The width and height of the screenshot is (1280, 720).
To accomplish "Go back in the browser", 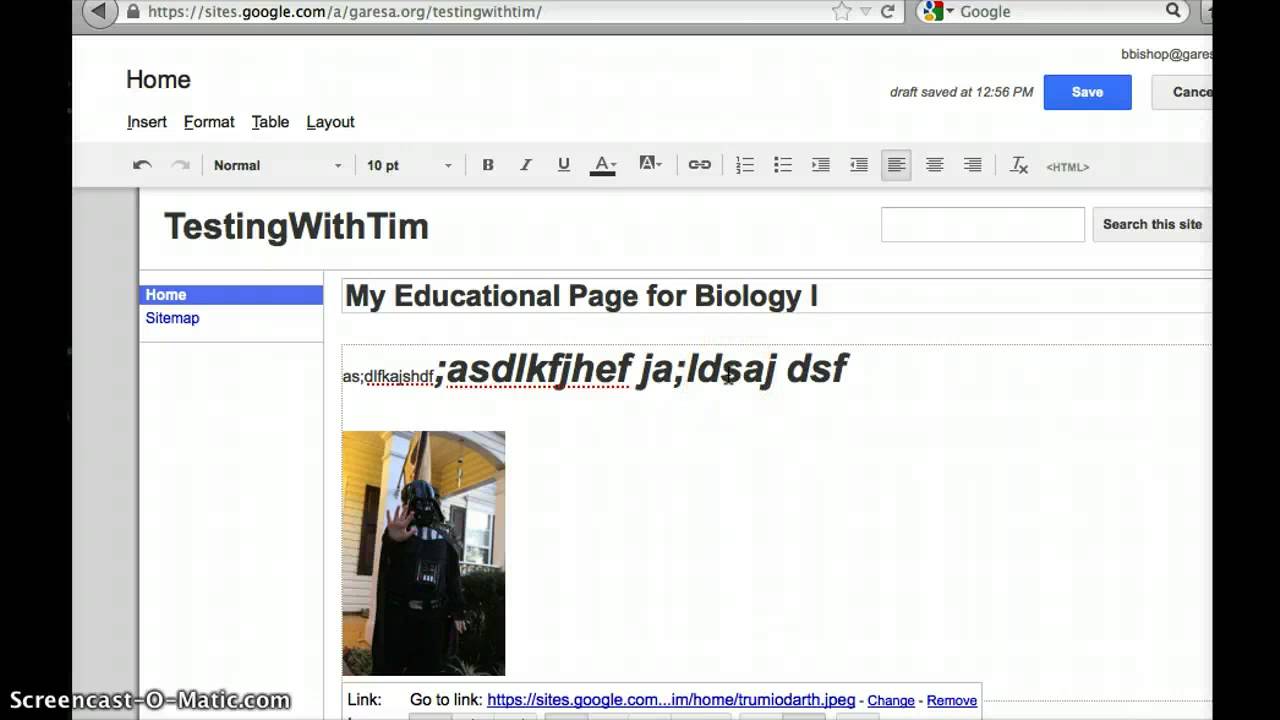I will click(x=98, y=12).
